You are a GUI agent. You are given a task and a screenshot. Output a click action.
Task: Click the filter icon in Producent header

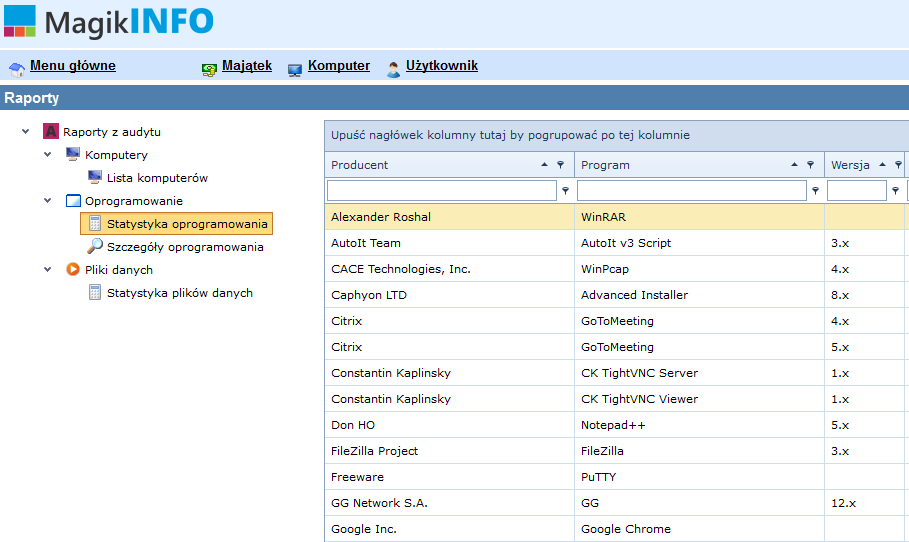(x=561, y=165)
